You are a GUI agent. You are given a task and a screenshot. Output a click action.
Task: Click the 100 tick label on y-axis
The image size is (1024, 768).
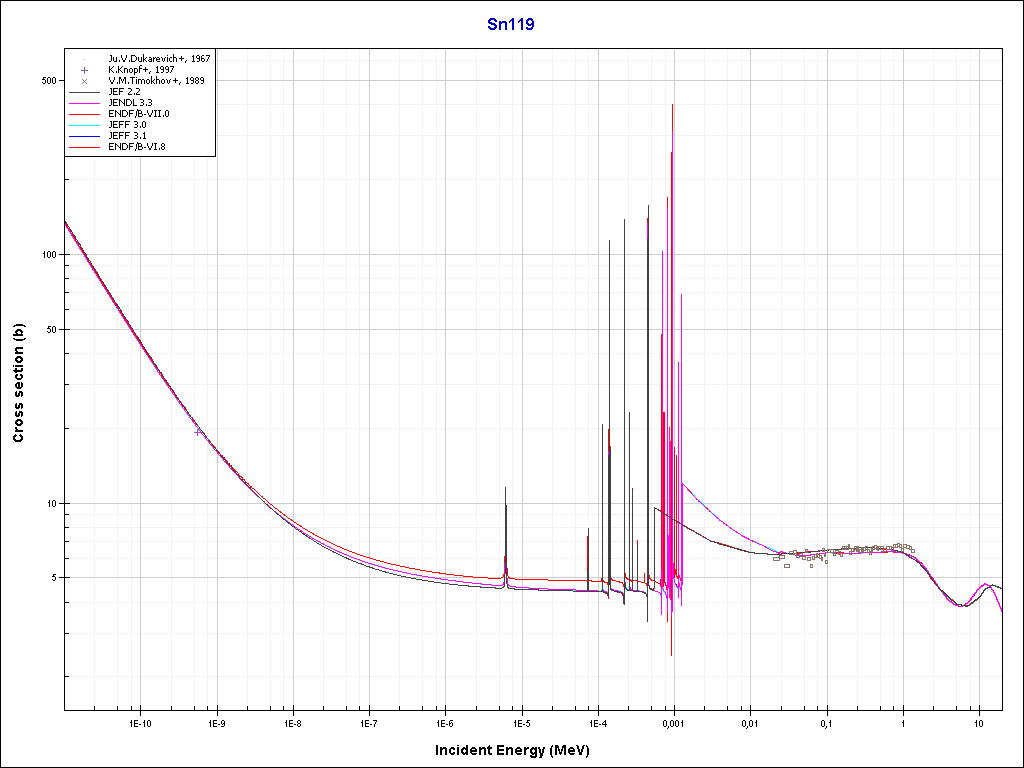46,255
